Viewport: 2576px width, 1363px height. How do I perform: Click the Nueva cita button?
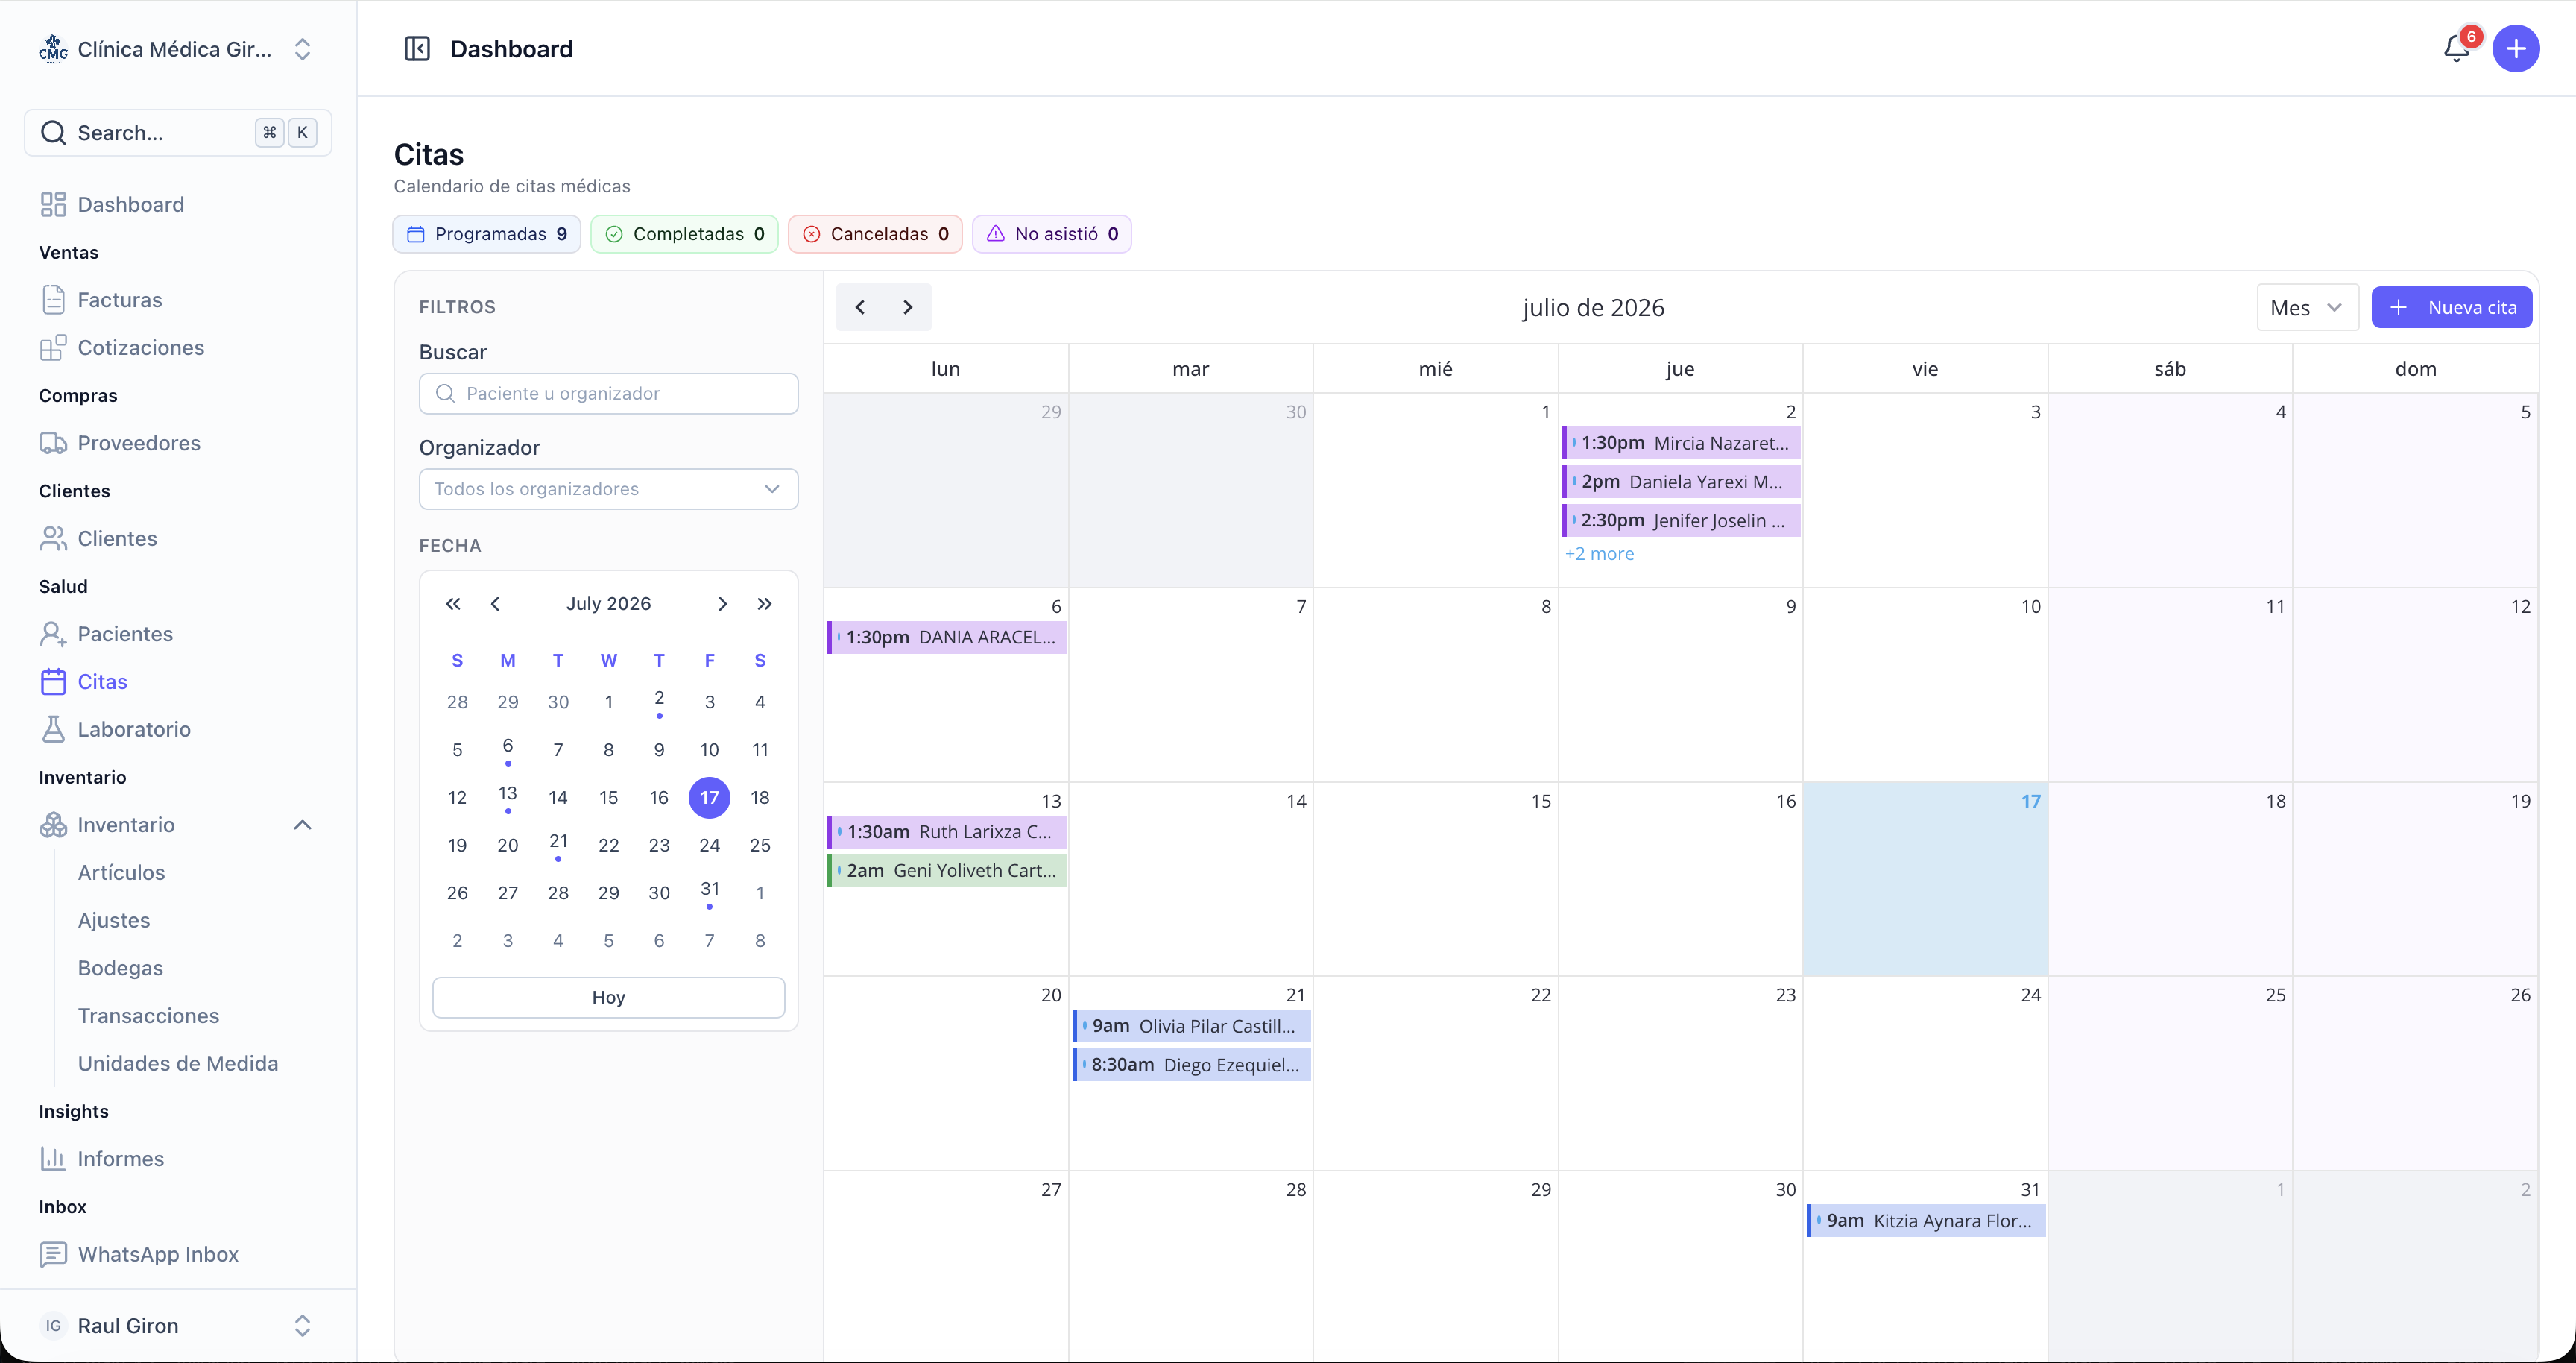tap(2451, 308)
